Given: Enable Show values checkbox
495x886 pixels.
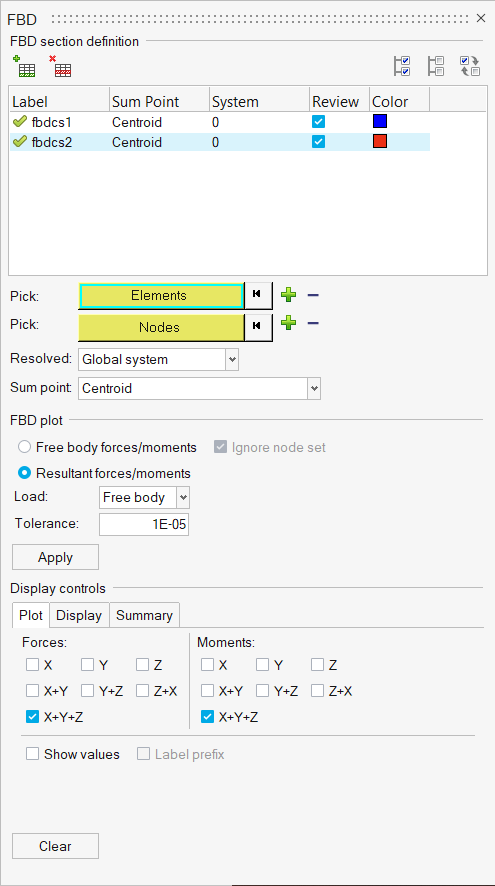Looking at the screenshot, I should click(32, 754).
